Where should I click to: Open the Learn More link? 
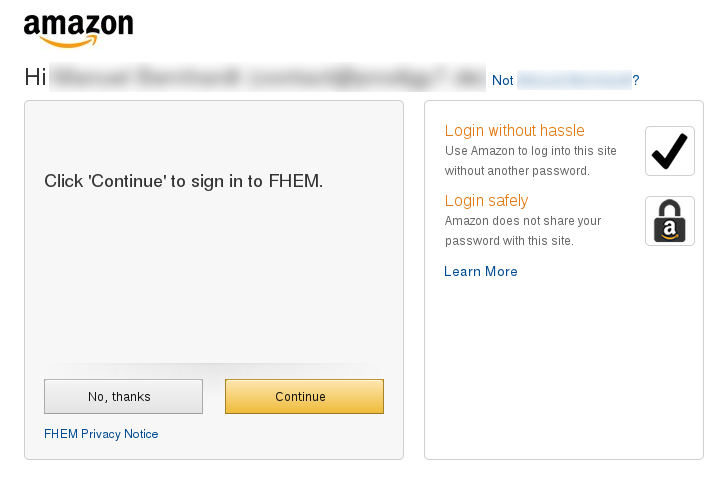pyautogui.click(x=481, y=271)
